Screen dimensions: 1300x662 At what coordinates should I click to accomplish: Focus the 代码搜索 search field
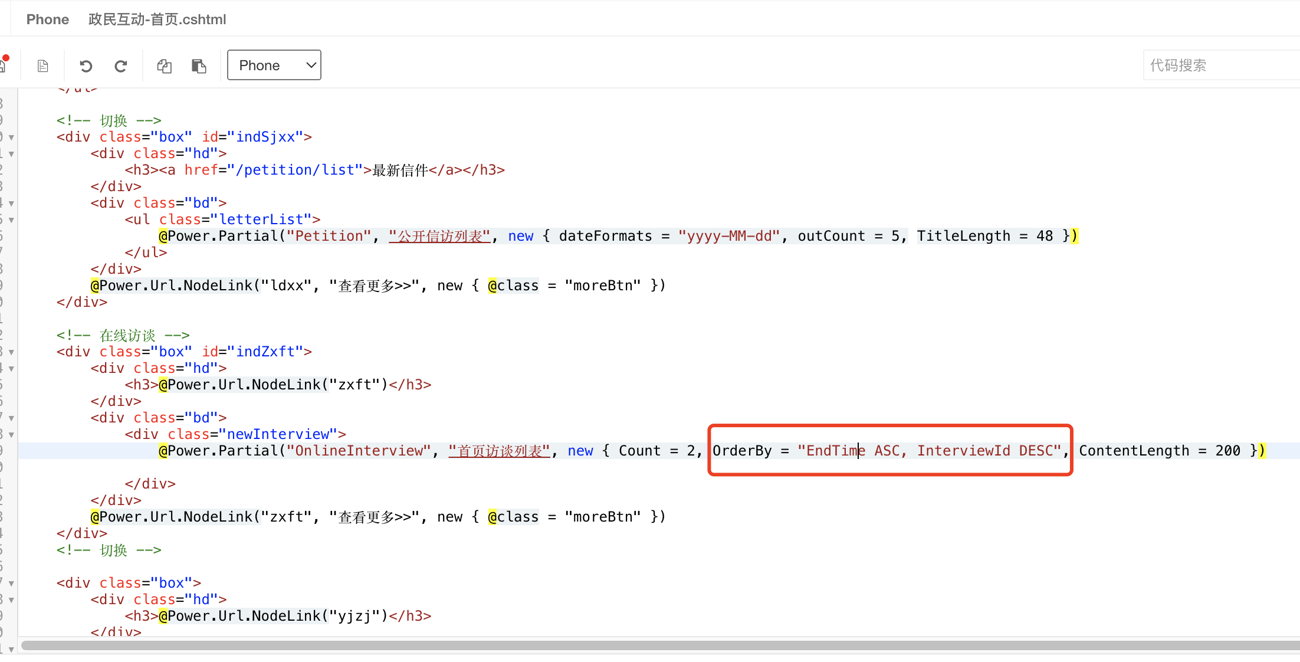click(1220, 65)
